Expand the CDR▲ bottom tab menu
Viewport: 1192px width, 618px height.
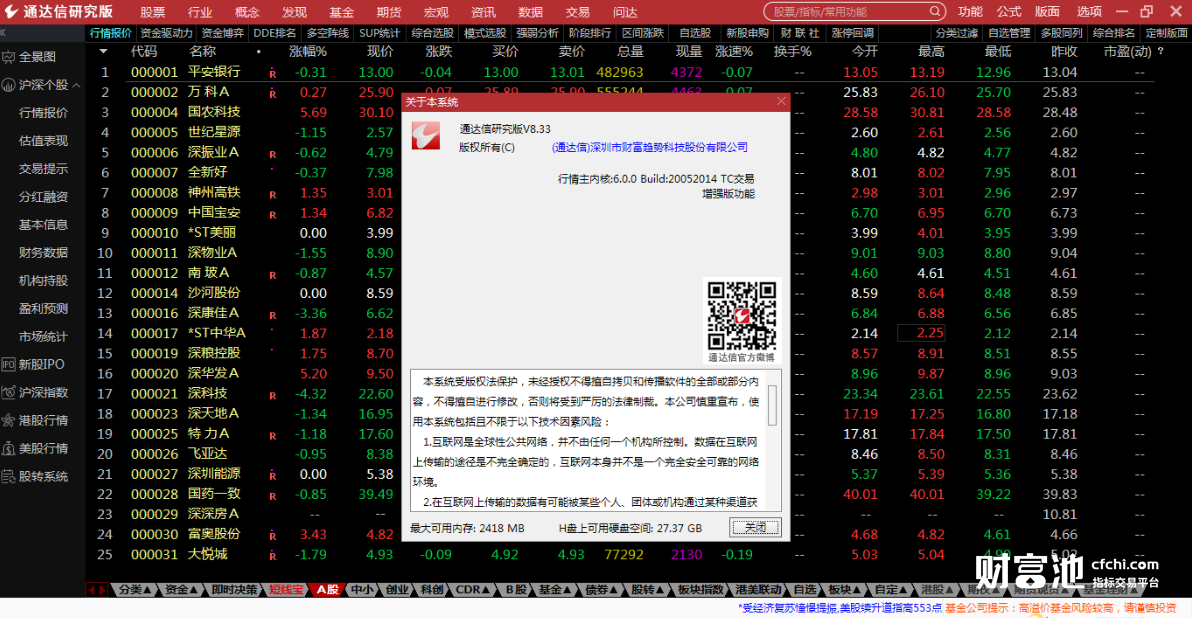click(473, 590)
